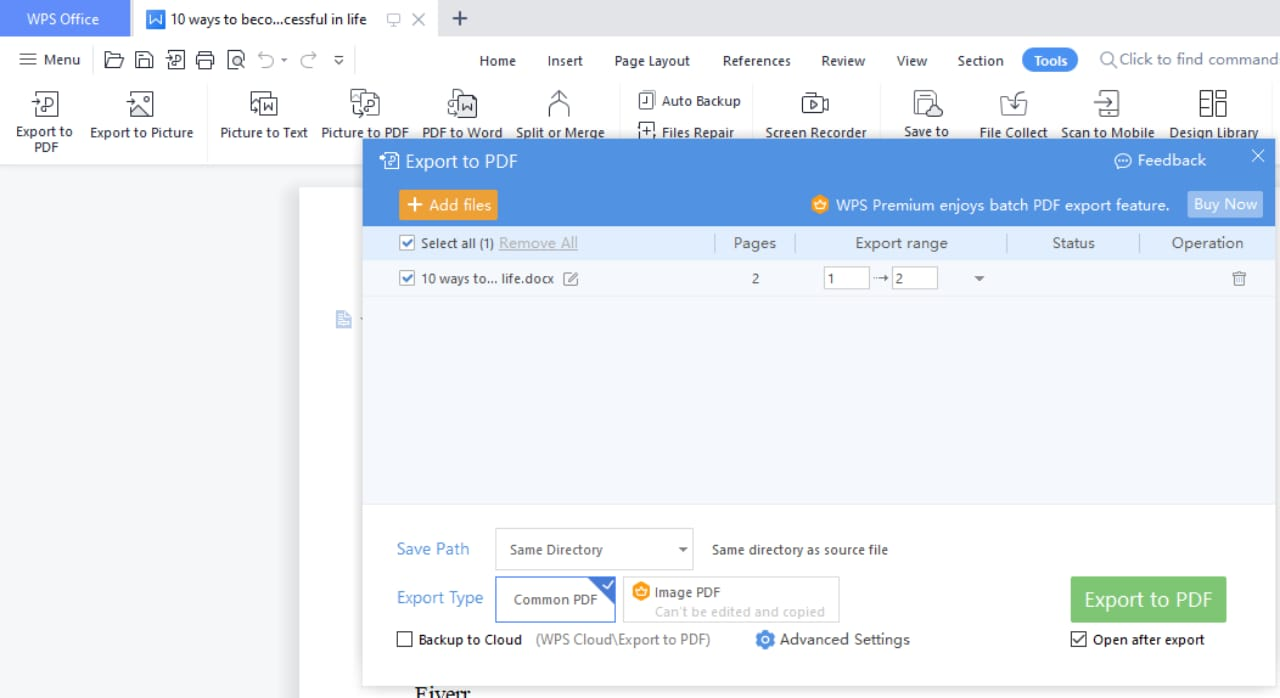Viewport: 1280px width, 698px height.
Task: Open the Design Library
Action: pyautogui.click(x=1213, y=112)
